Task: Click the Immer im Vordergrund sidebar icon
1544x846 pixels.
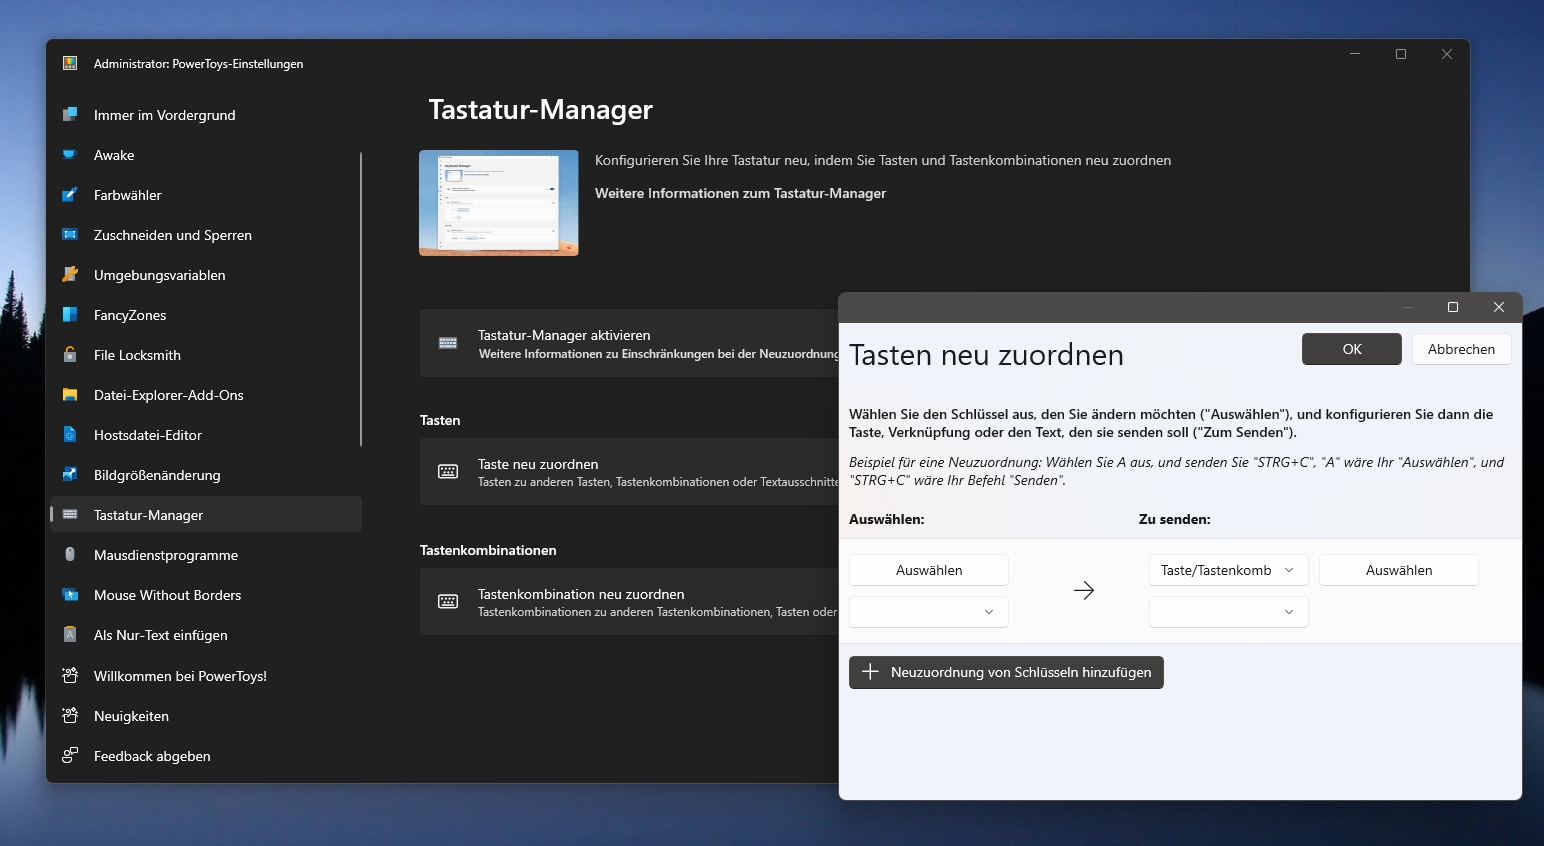Action: (70, 115)
